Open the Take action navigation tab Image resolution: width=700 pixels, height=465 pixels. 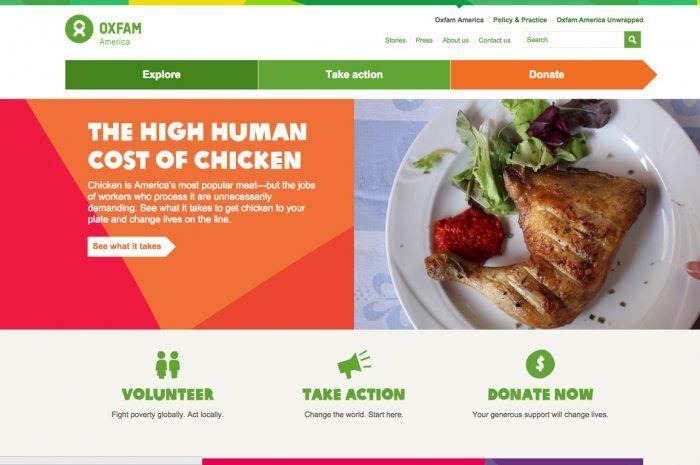[x=354, y=75]
